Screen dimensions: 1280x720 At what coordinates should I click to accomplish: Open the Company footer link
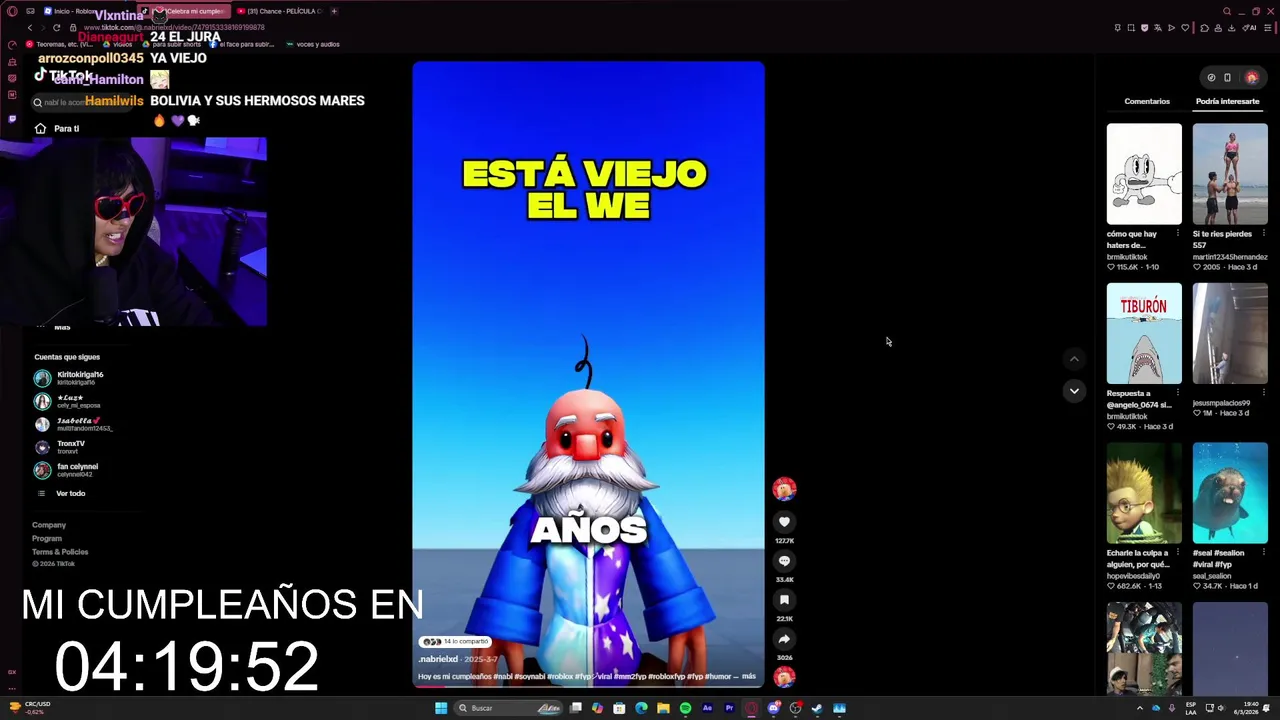49,525
